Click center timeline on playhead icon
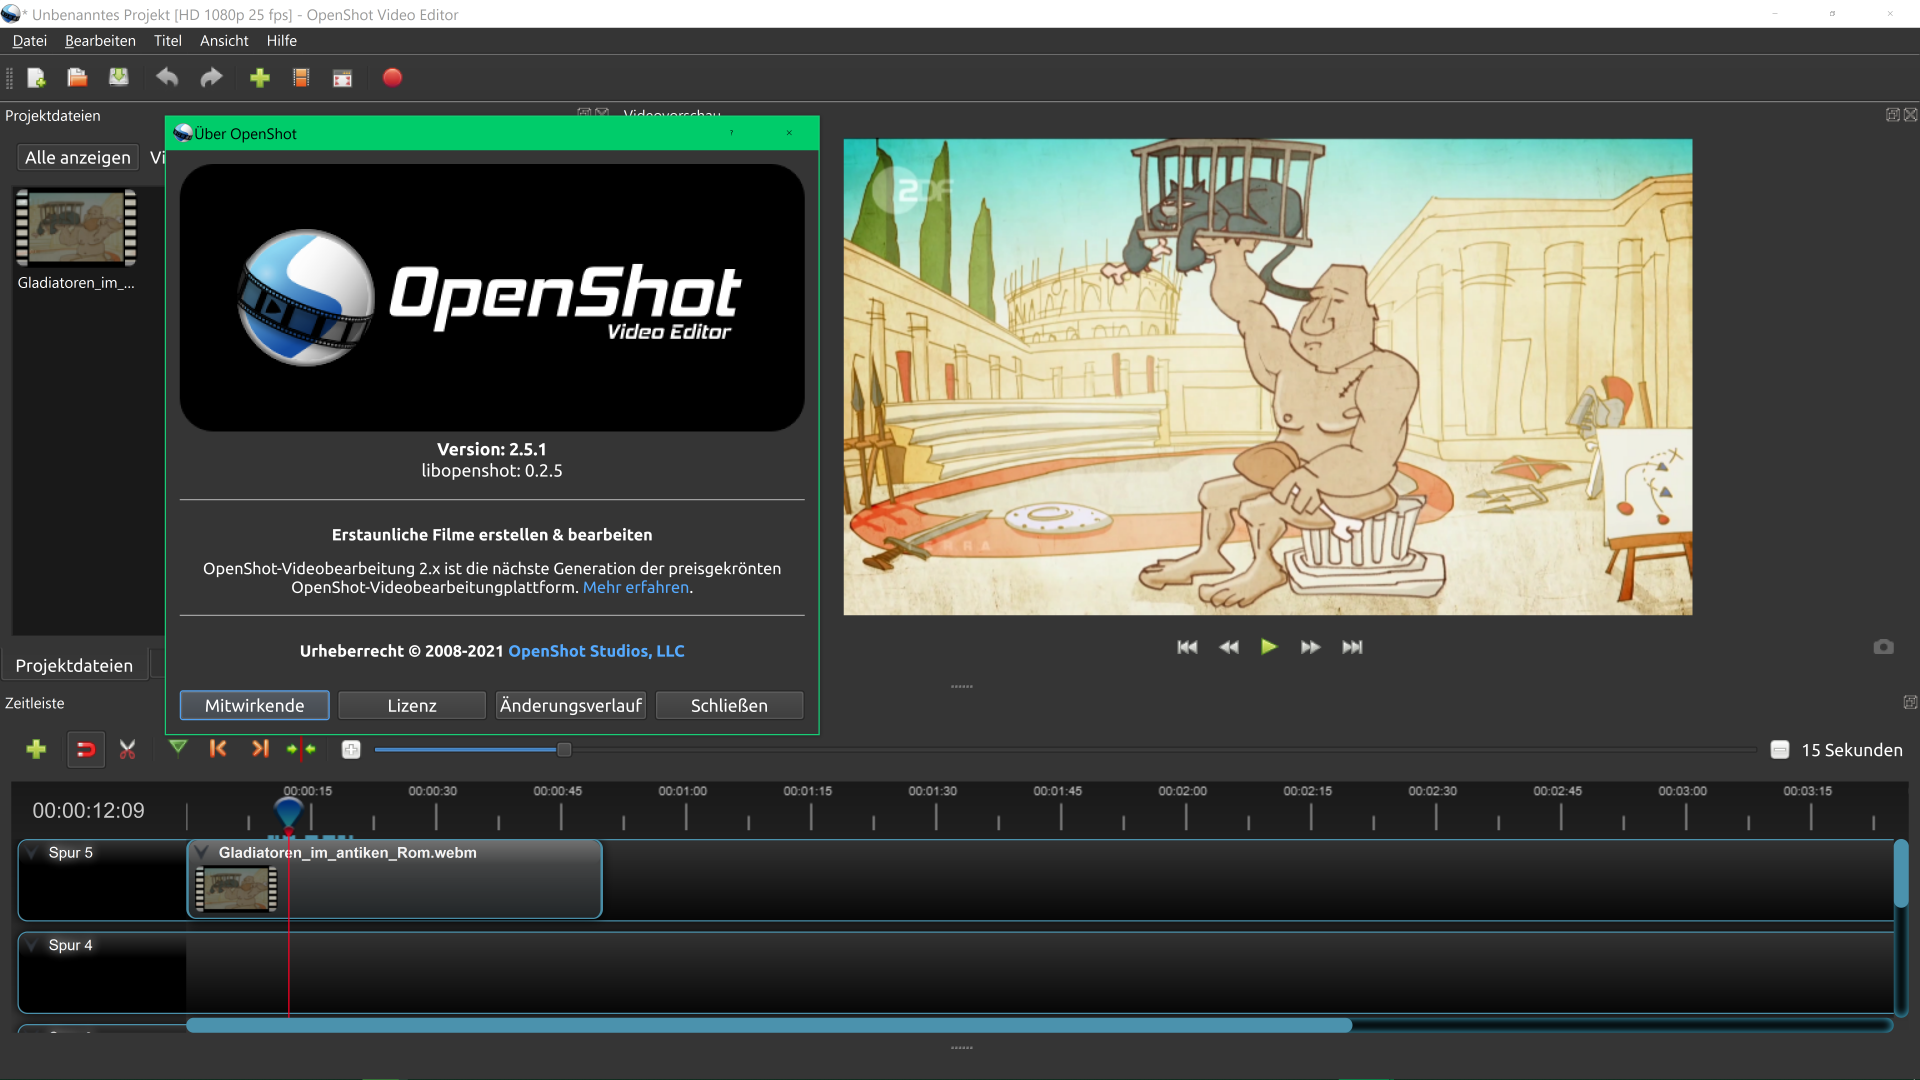 [x=301, y=749]
